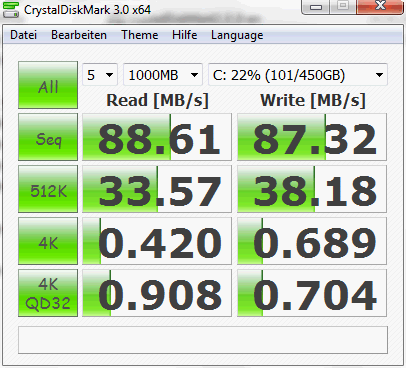Minimize the CrystalDiskMark window
Viewport: 406px width, 368px height.
tap(316, 7)
